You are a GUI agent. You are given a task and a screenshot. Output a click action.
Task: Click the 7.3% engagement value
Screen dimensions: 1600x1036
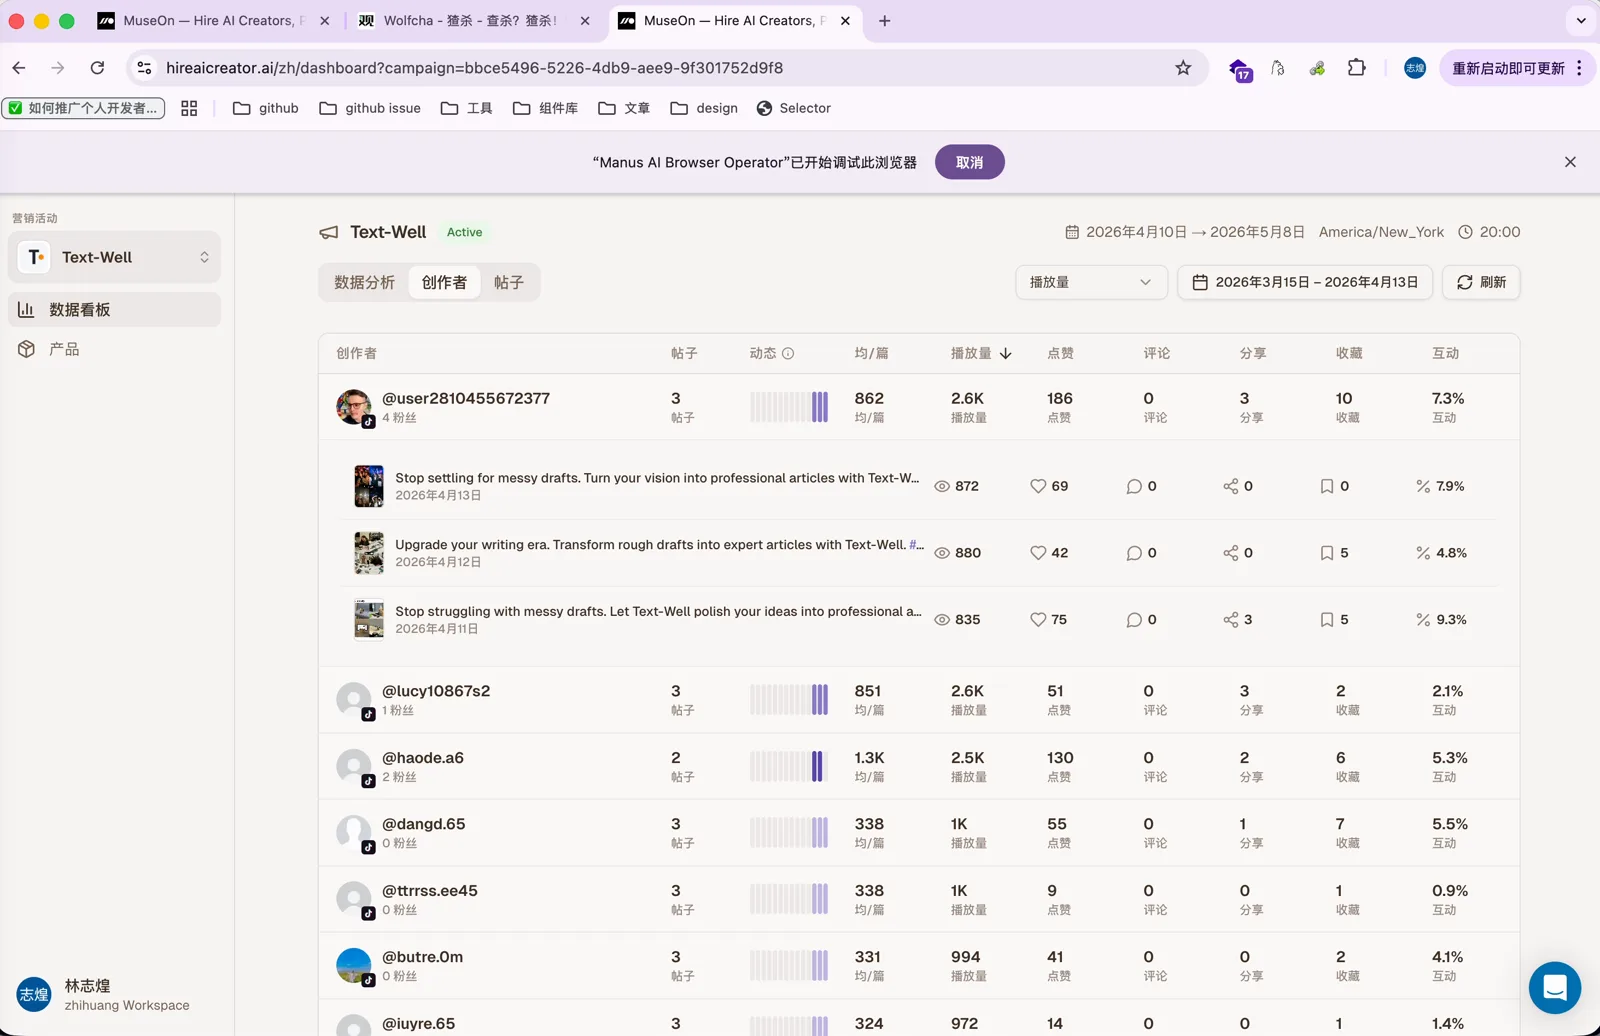[x=1448, y=398]
